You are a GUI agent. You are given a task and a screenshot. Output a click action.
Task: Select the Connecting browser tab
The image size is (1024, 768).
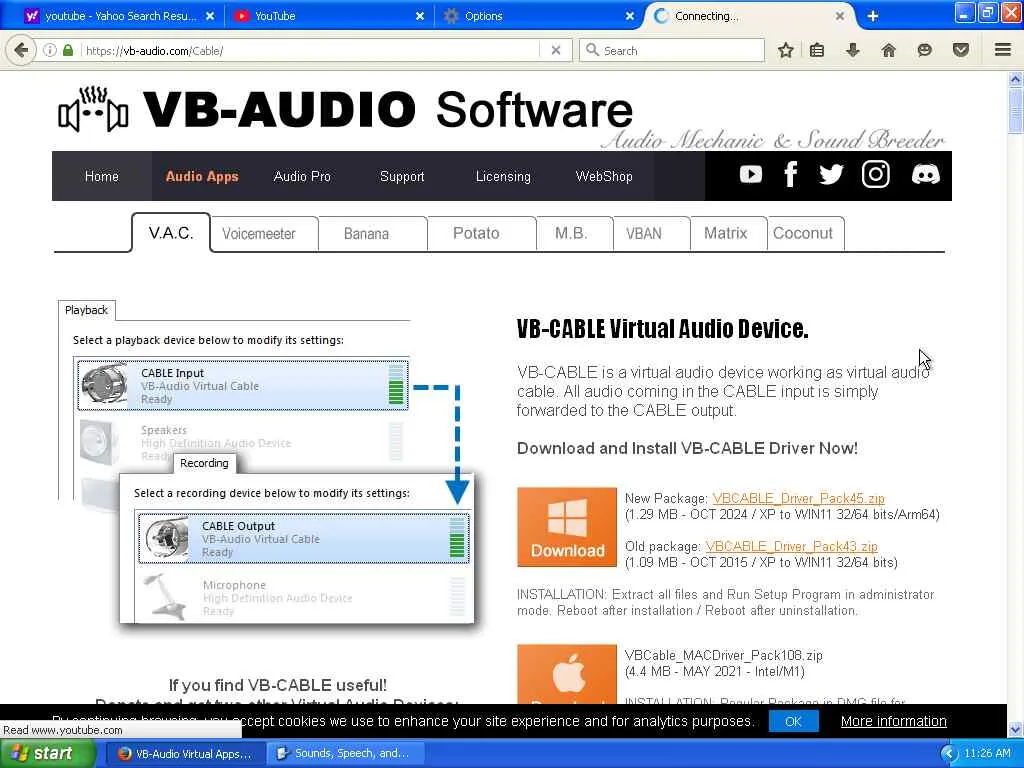[x=751, y=16]
